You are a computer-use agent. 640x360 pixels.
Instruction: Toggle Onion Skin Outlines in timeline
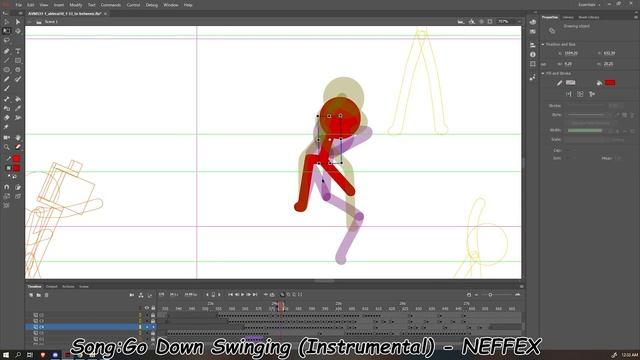click(289, 294)
